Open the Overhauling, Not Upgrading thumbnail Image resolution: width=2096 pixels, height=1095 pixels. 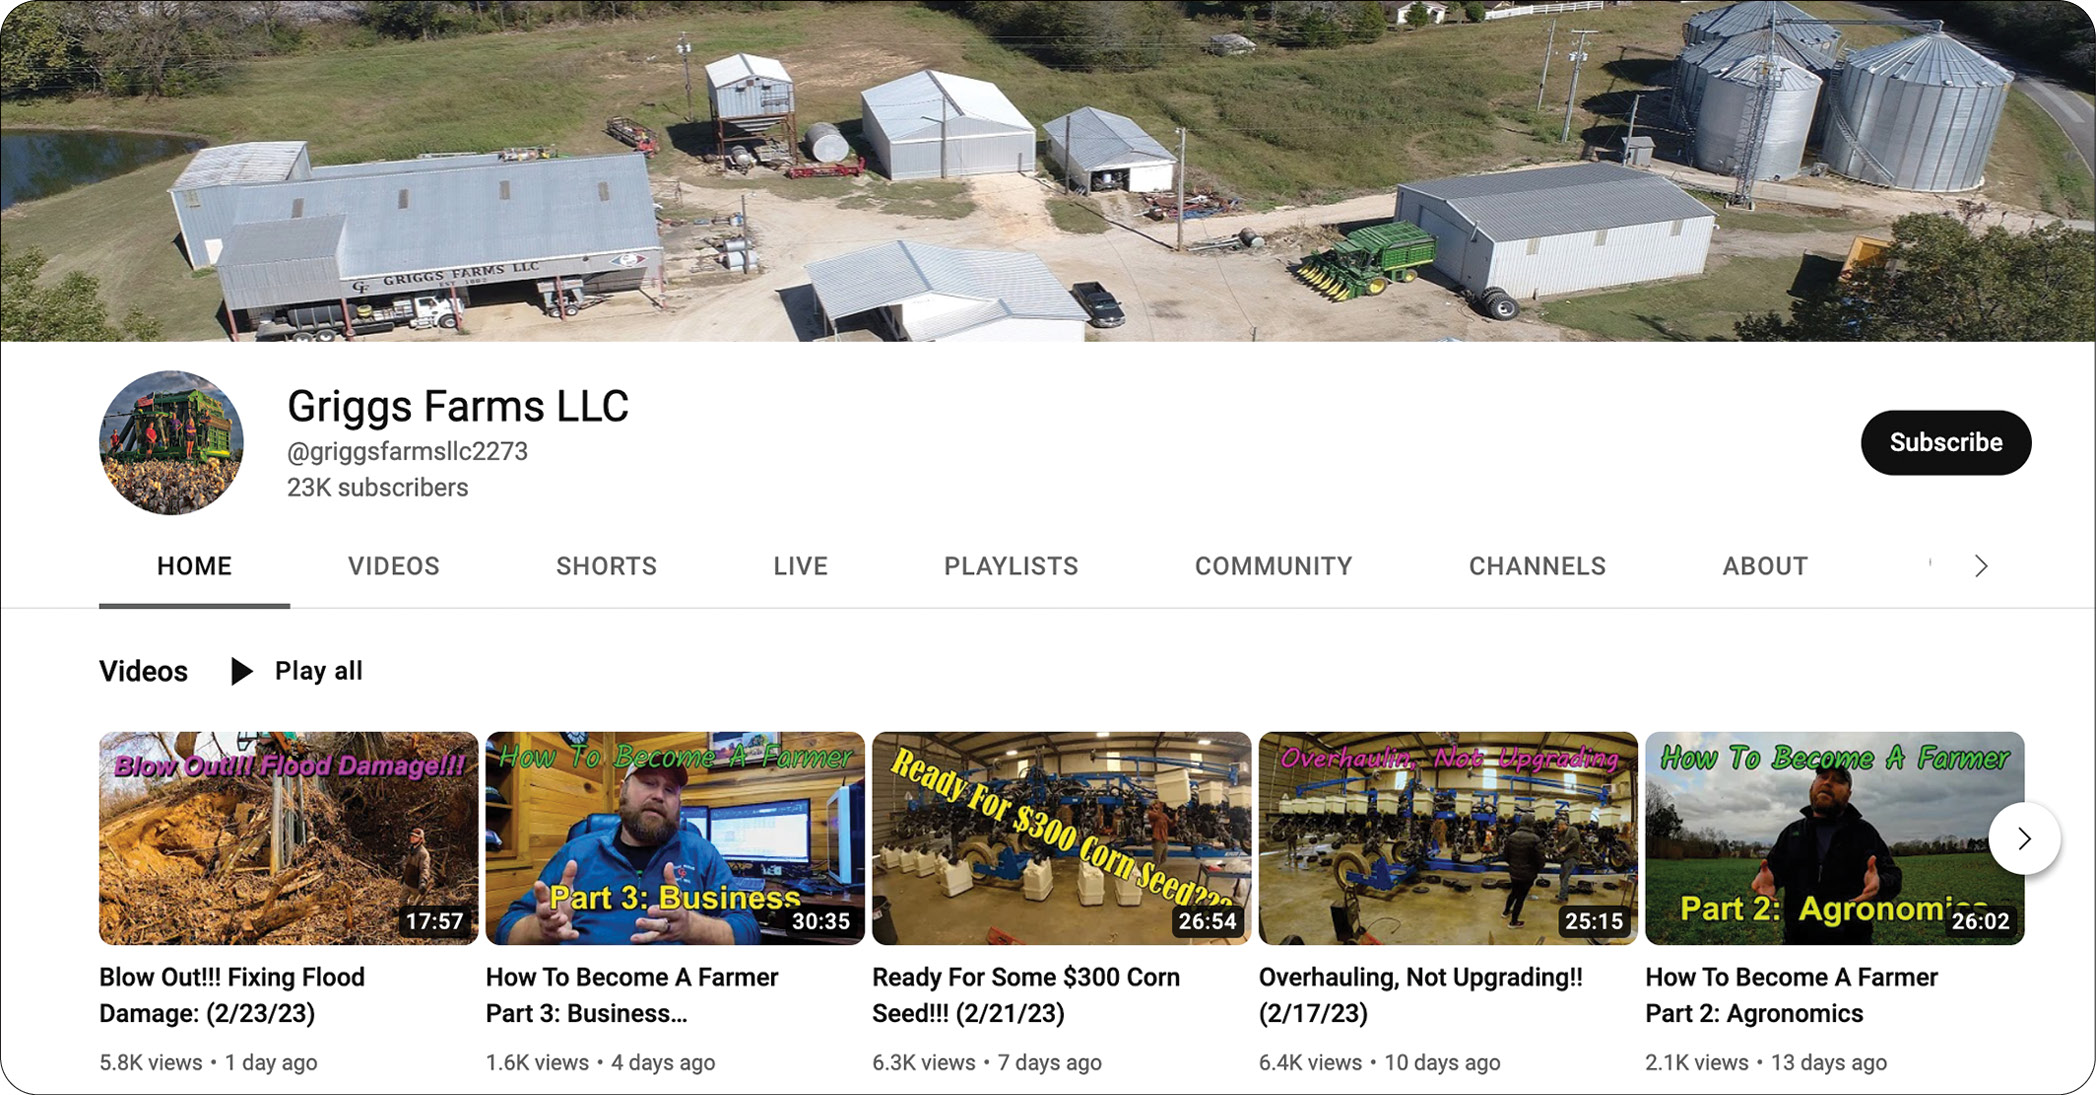pos(1448,838)
